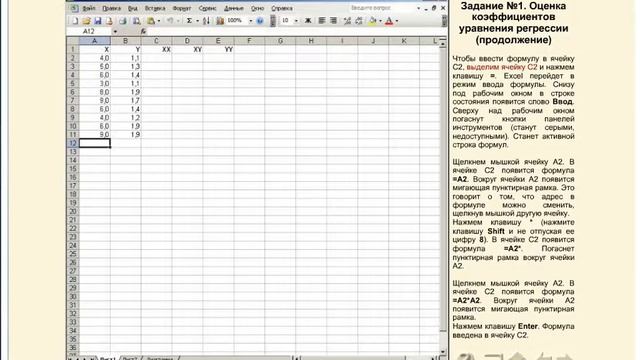
Task: Click the XX header cell C1
Action: point(156,49)
